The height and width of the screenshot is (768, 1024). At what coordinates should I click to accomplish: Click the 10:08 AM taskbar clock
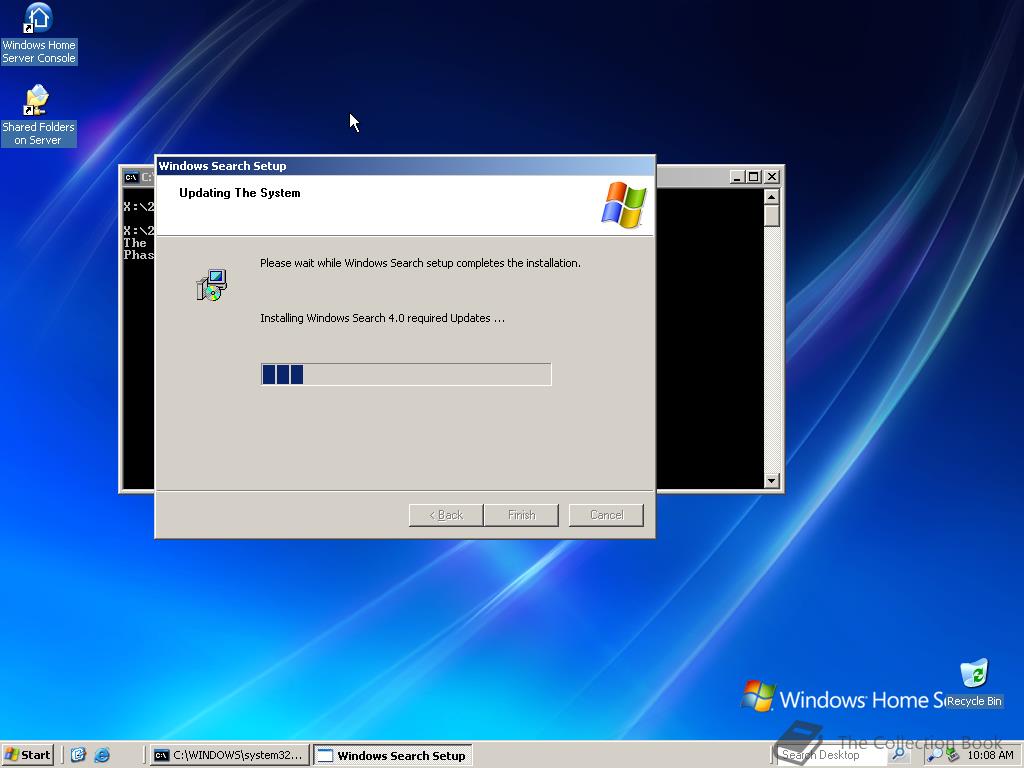click(990, 756)
